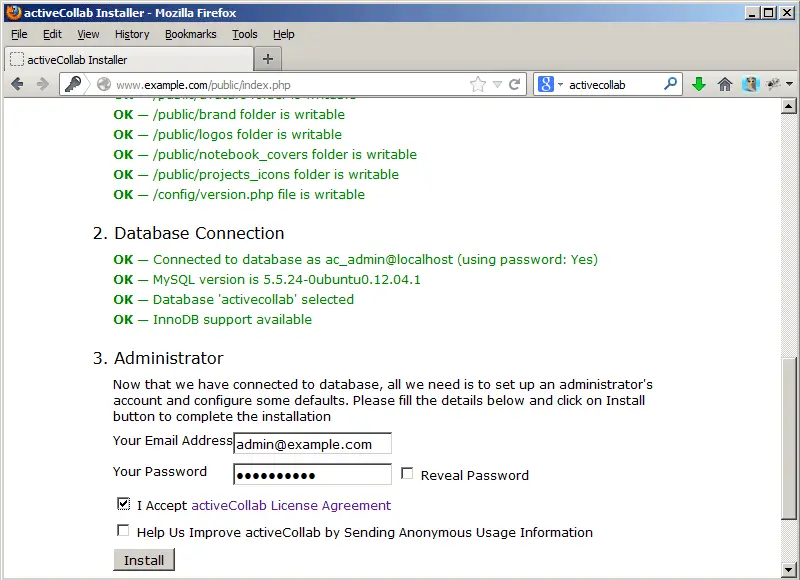Click the scrollbar down arrow
Screen dimensions: 800x580
[x=789, y=569]
